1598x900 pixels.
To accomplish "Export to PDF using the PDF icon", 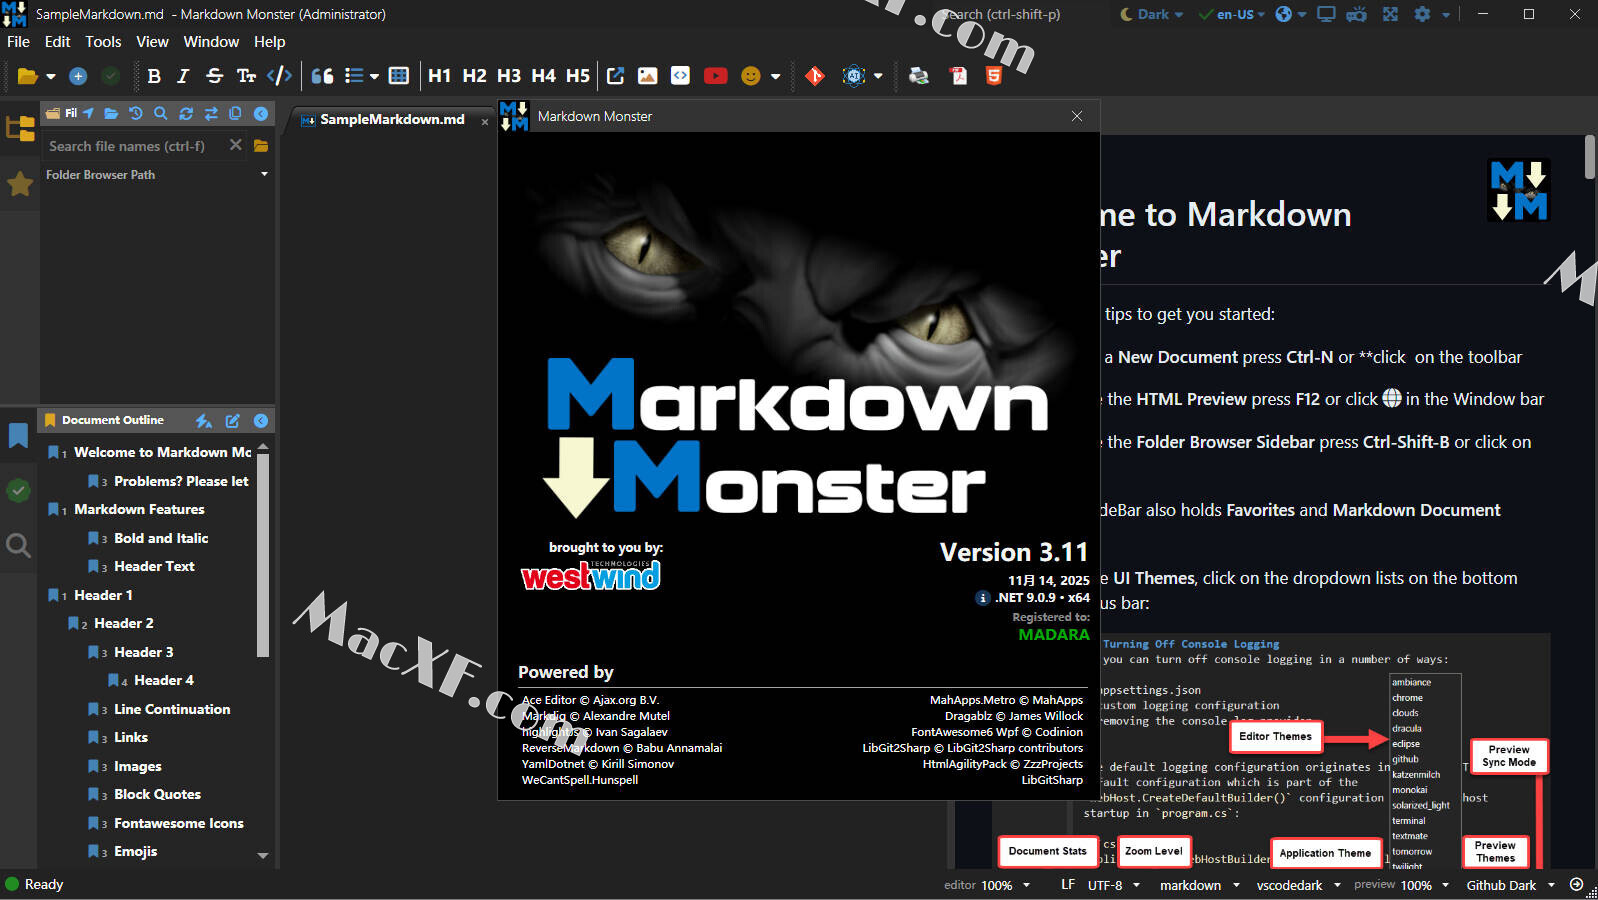I will click(959, 76).
